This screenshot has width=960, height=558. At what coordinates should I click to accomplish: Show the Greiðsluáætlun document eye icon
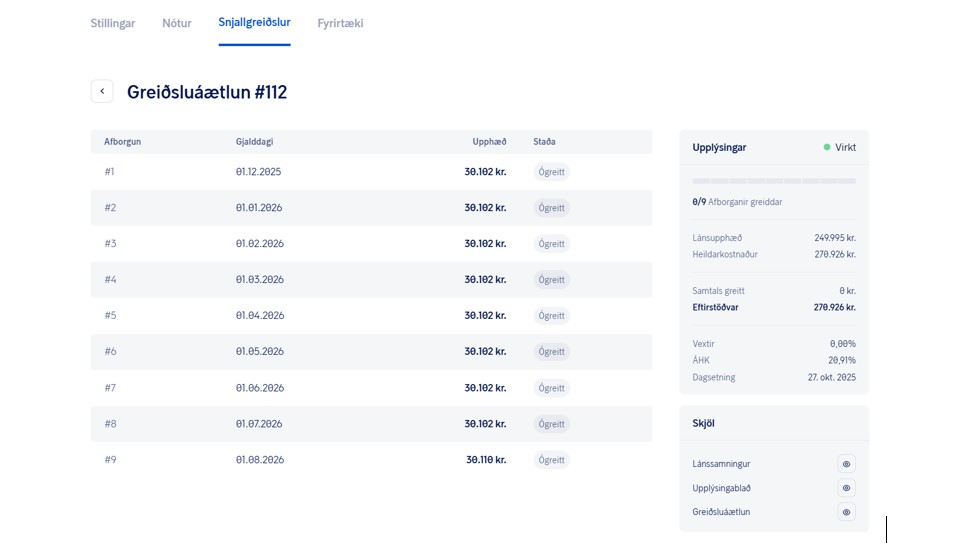pos(846,512)
